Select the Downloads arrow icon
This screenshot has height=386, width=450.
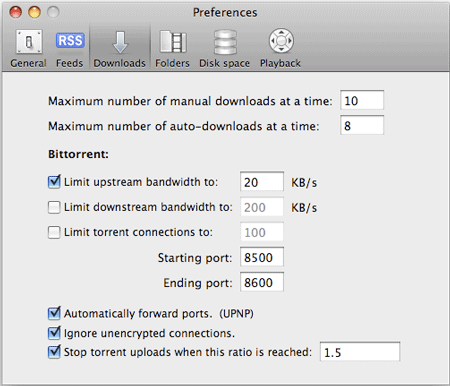pyautogui.click(x=120, y=42)
